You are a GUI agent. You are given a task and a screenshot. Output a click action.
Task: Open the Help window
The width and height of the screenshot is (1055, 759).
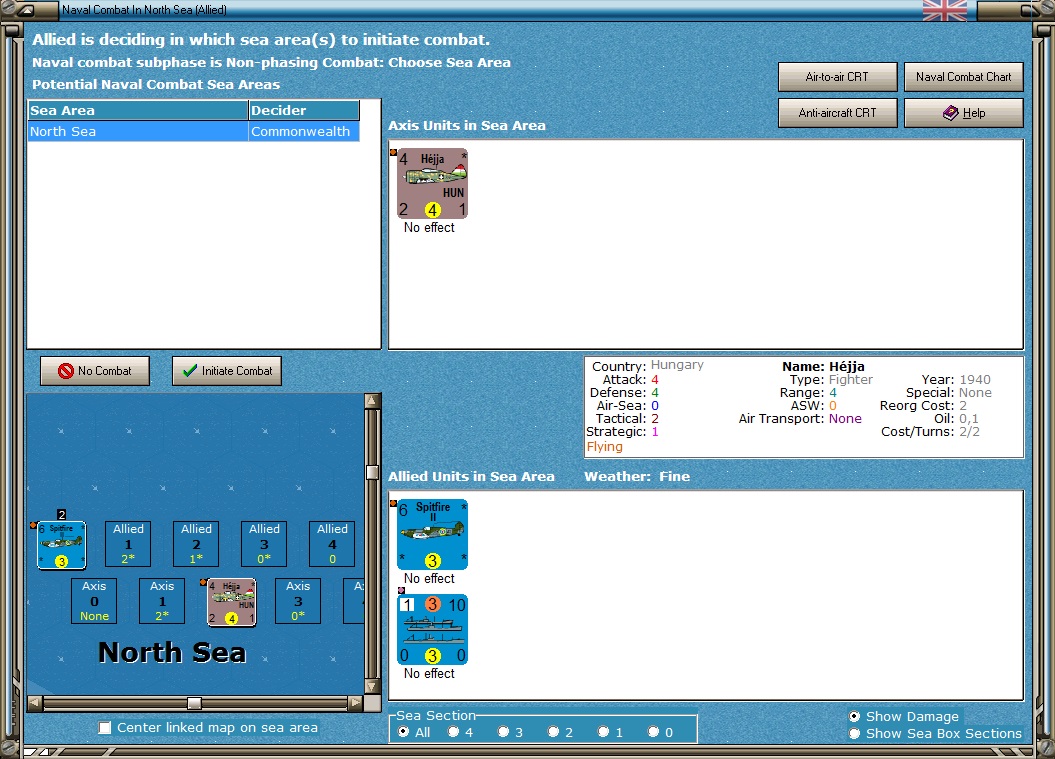pos(963,113)
